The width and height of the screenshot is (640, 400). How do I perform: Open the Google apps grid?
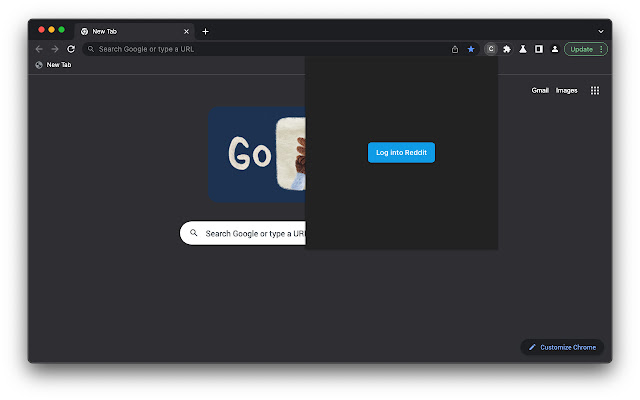pos(595,91)
